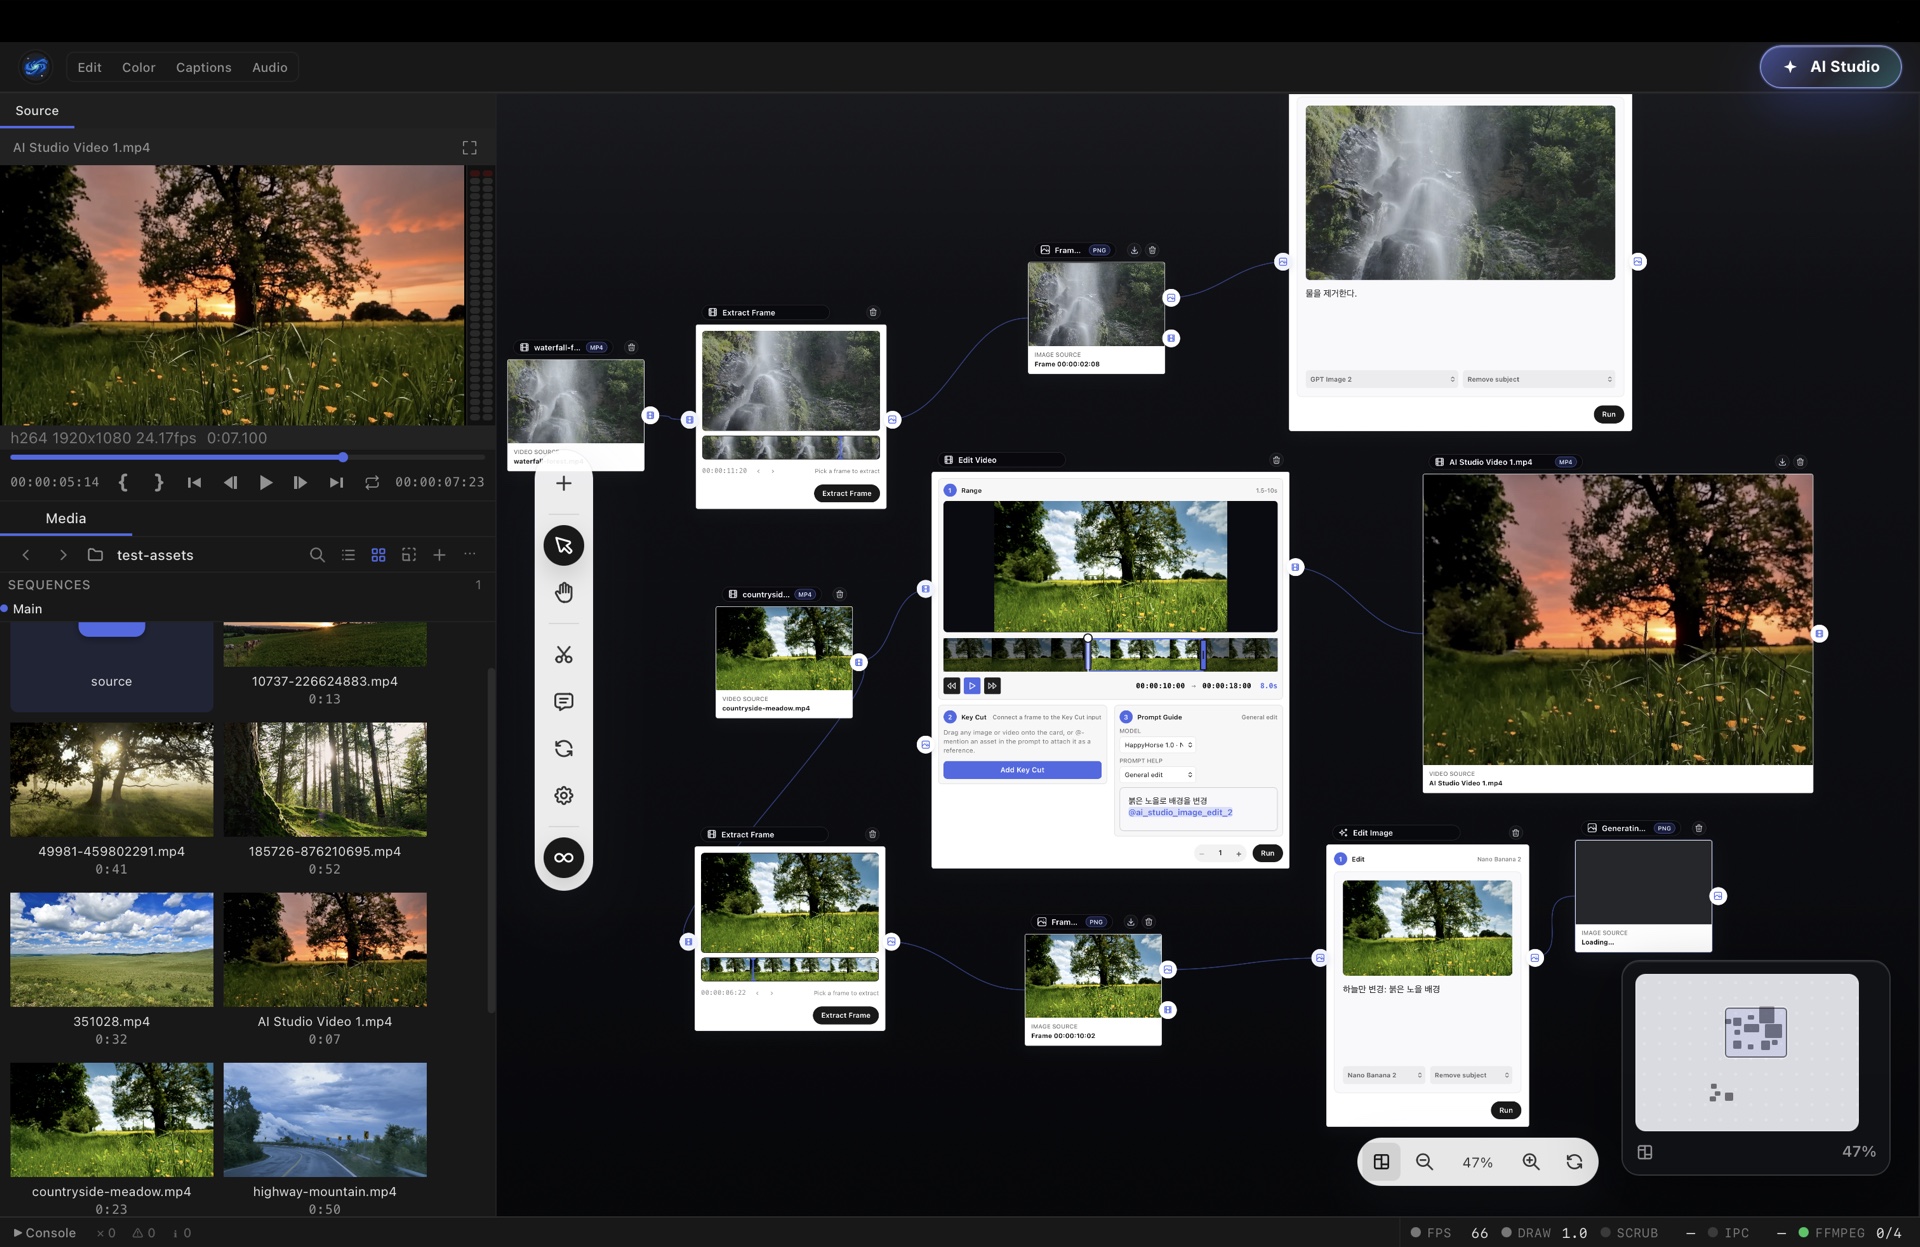Screen dimensions: 1920x1247
Task: Play the source video
Action: (x=265, y=482)
